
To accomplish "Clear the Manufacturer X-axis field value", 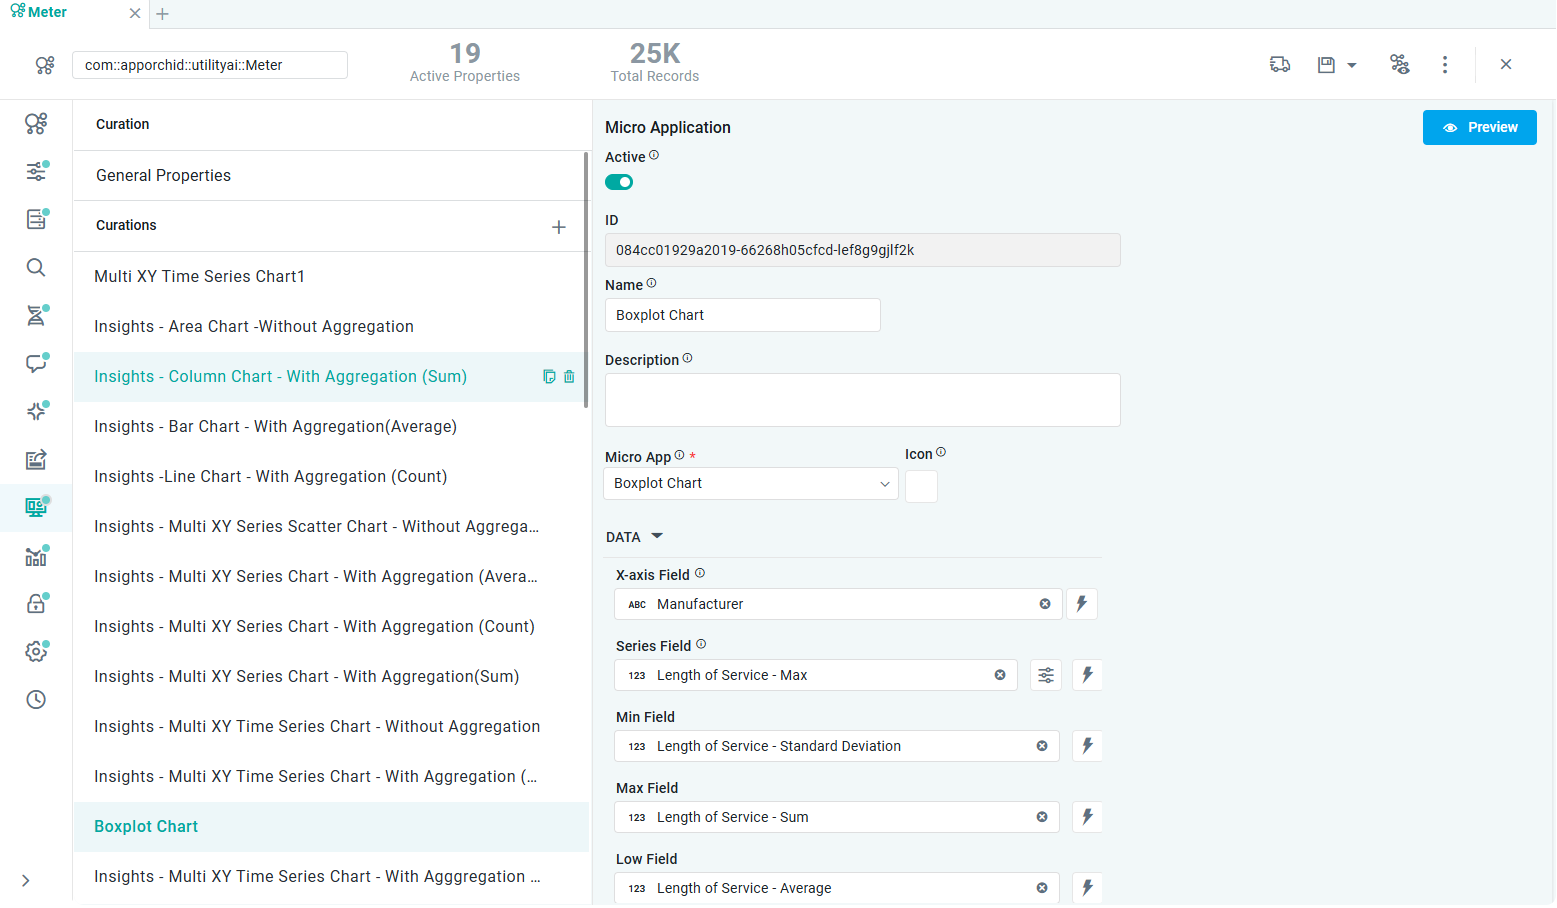I will 1045,604.
